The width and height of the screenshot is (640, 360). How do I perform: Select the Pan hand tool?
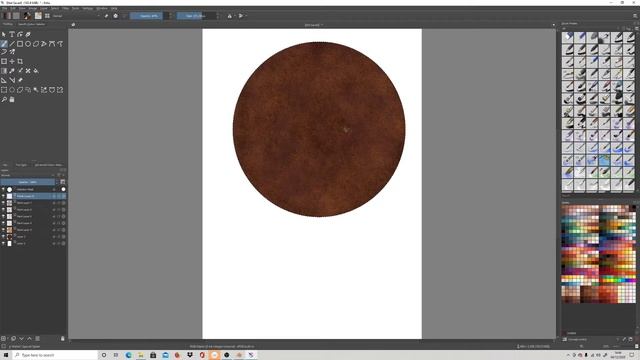click(x=12, y=99)
